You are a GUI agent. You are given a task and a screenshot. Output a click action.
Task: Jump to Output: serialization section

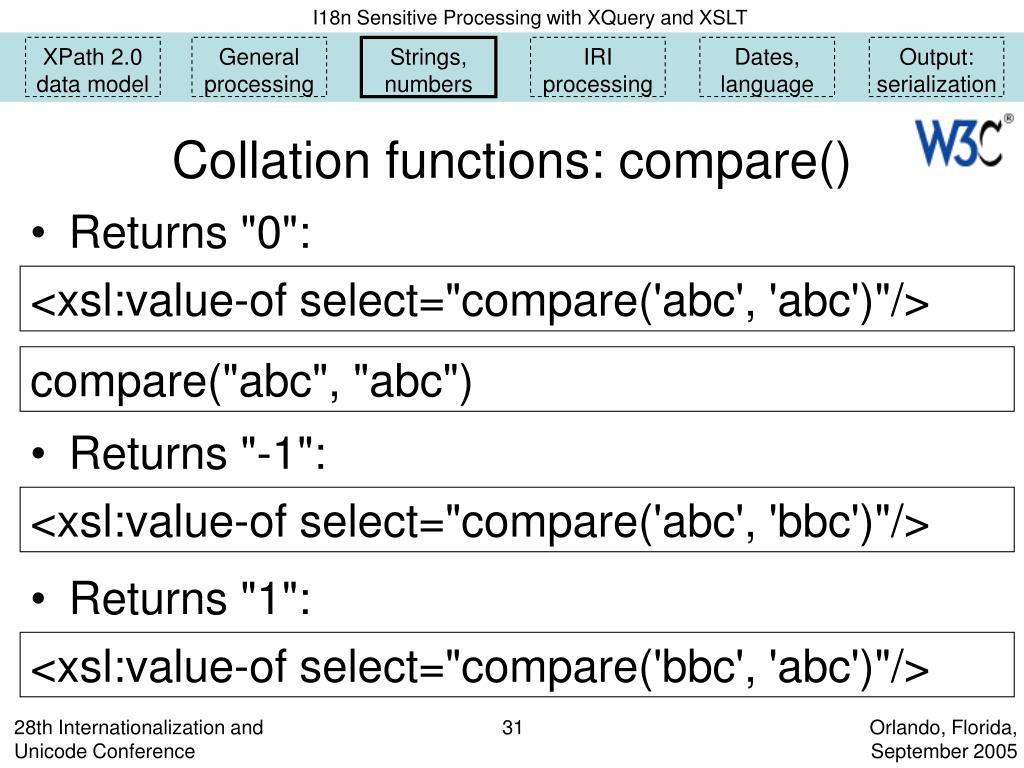click(x=936, y=67)
